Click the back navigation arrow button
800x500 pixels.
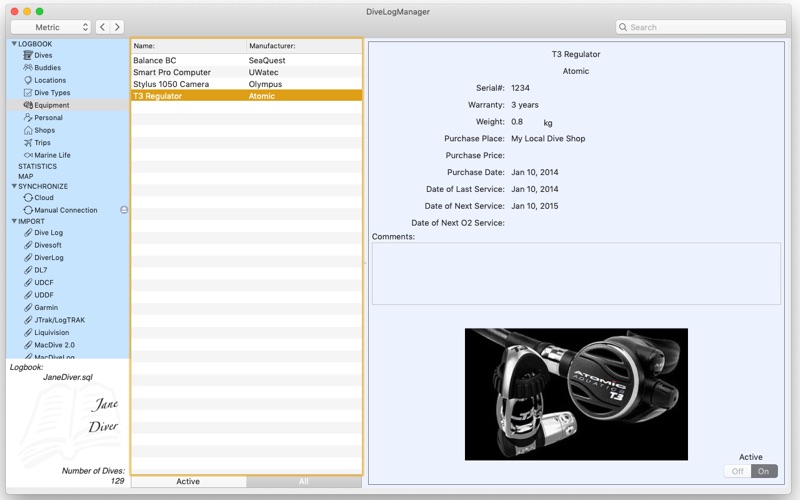click(102, 27)
